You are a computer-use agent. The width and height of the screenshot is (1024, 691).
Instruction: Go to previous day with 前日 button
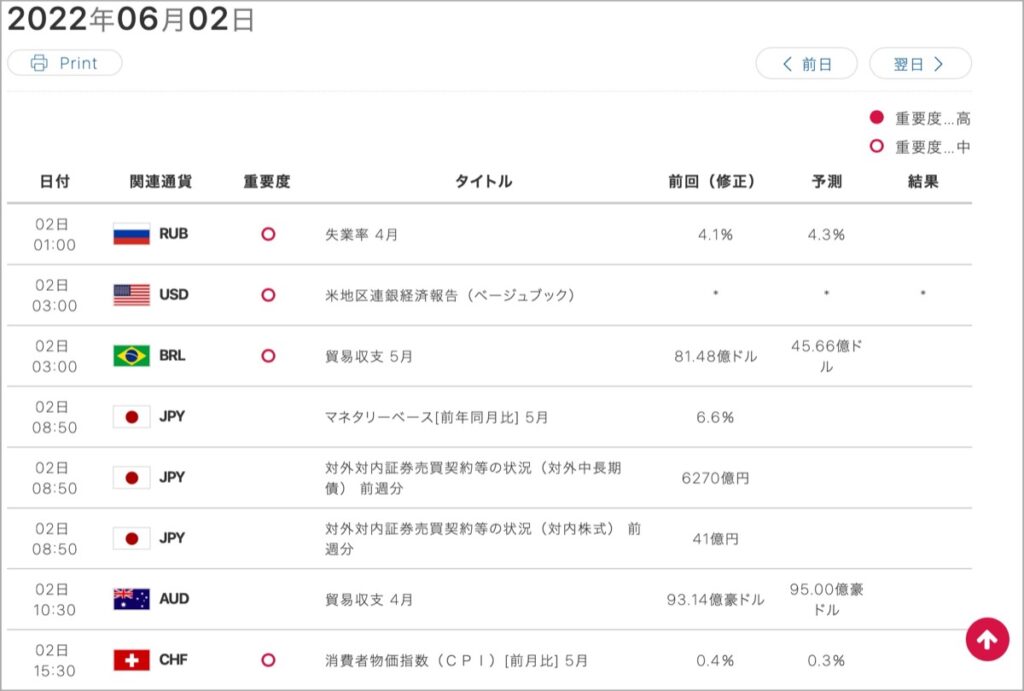[x=807, y=63]
